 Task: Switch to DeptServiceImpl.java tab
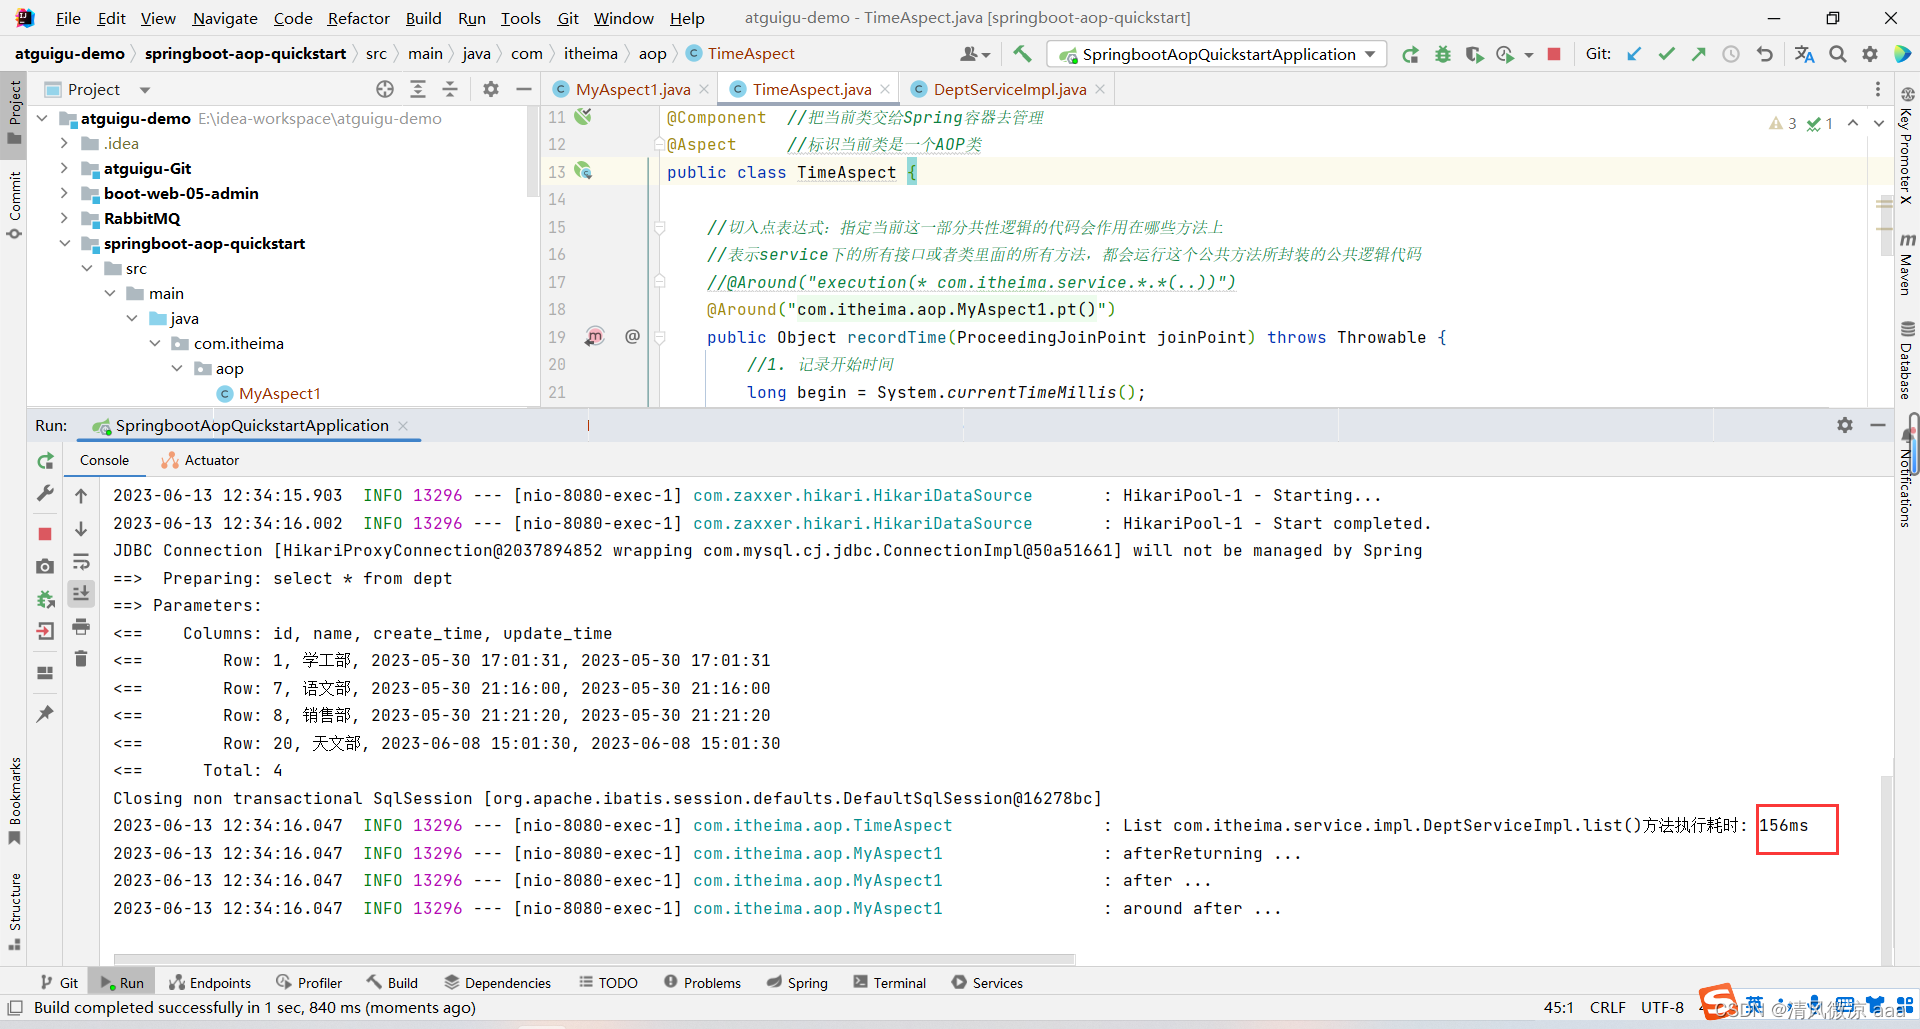coord(1009,89)
